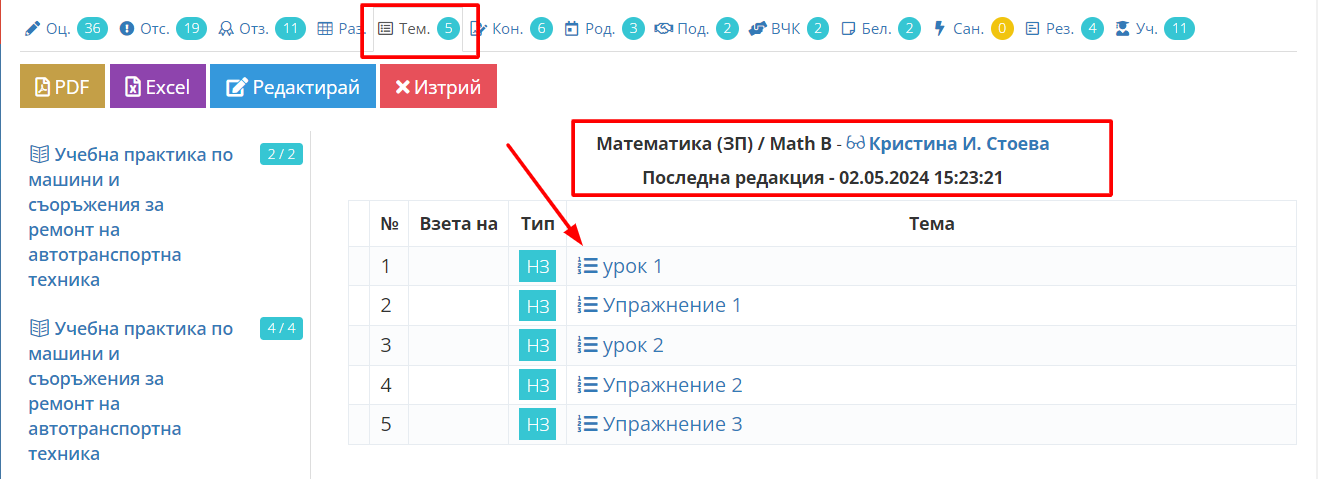Click the calendar icon beside Род.
Viewport: 1318px width, 479px height.
click(572, 29)
